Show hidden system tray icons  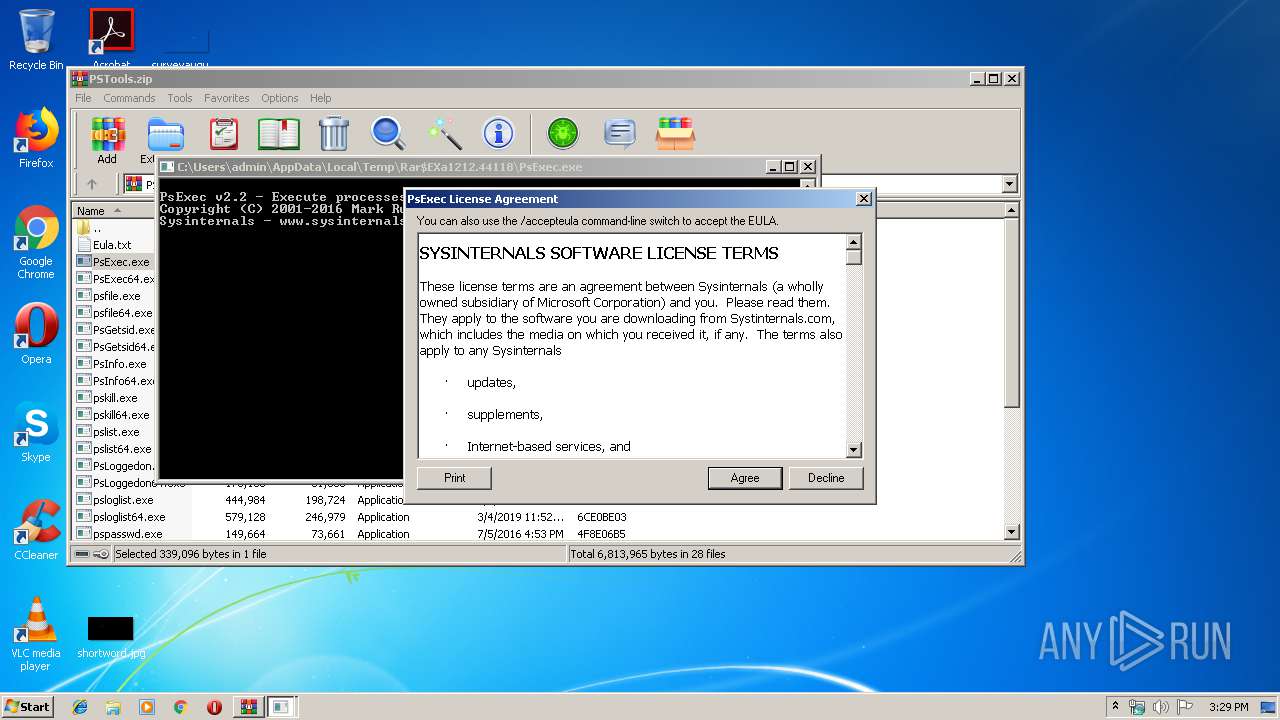click(1115, 707)
